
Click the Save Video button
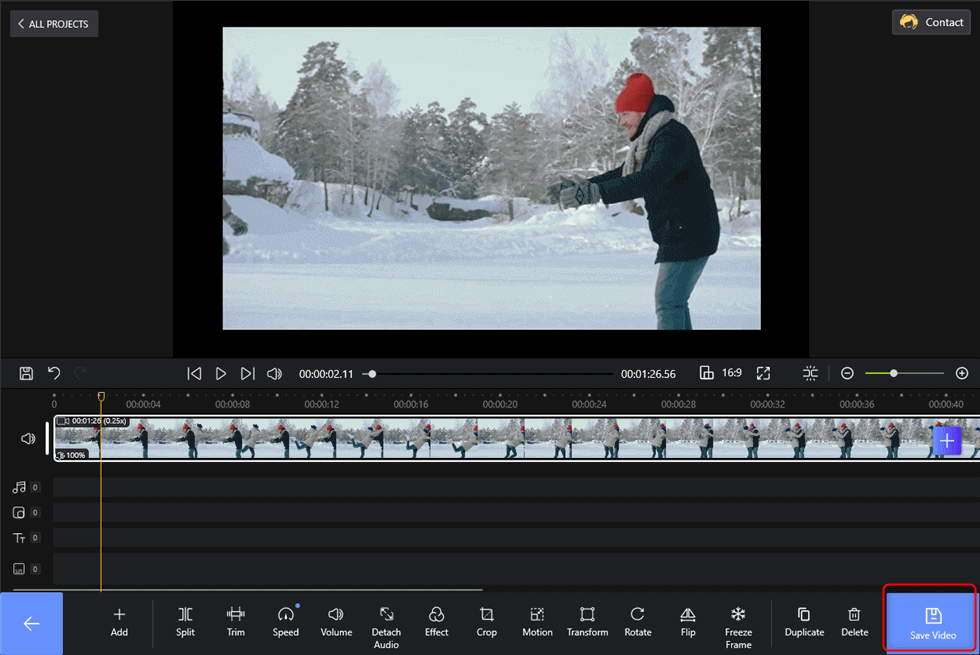click(932, 623)
